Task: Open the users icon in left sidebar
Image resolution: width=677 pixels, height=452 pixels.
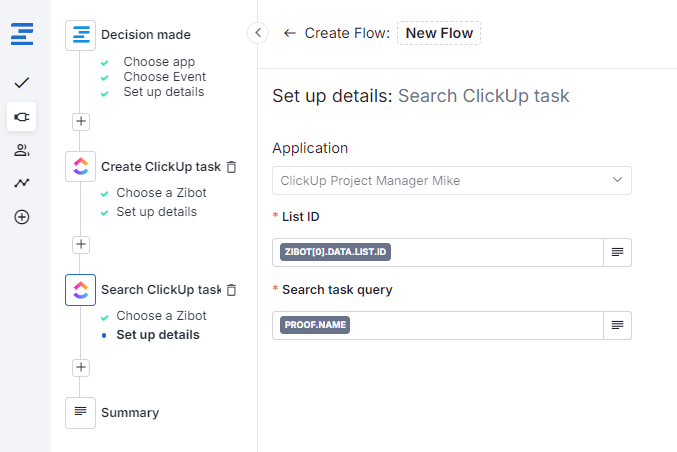Action: coord(21,150)
